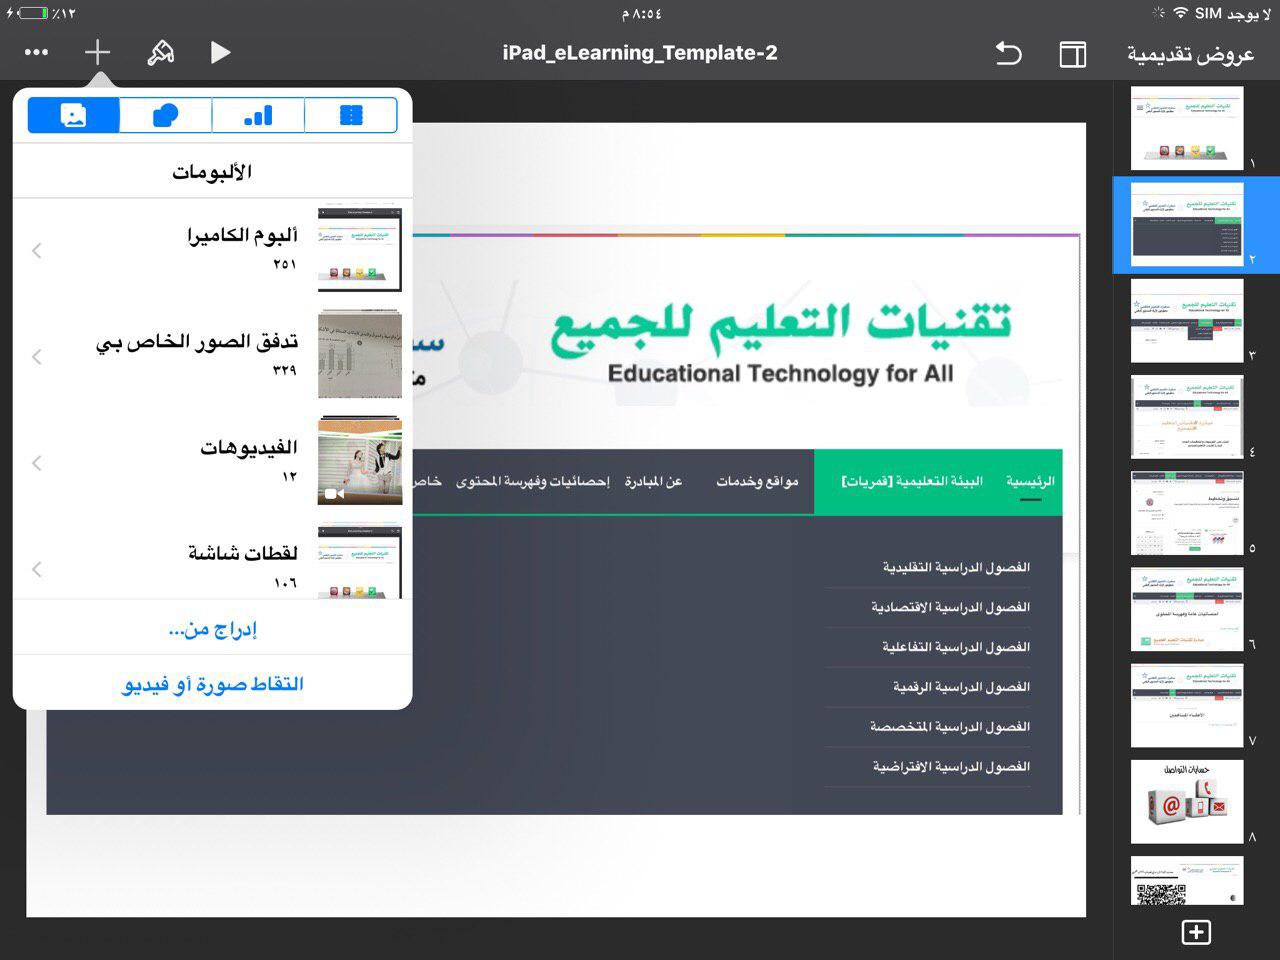Tap the undo arrow icon

(x=1008, y=53)
